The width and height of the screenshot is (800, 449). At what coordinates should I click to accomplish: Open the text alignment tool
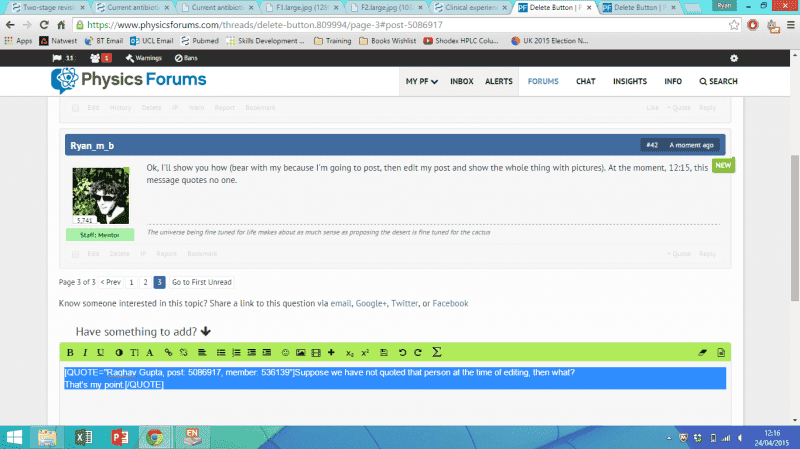(x=202, y=353)
